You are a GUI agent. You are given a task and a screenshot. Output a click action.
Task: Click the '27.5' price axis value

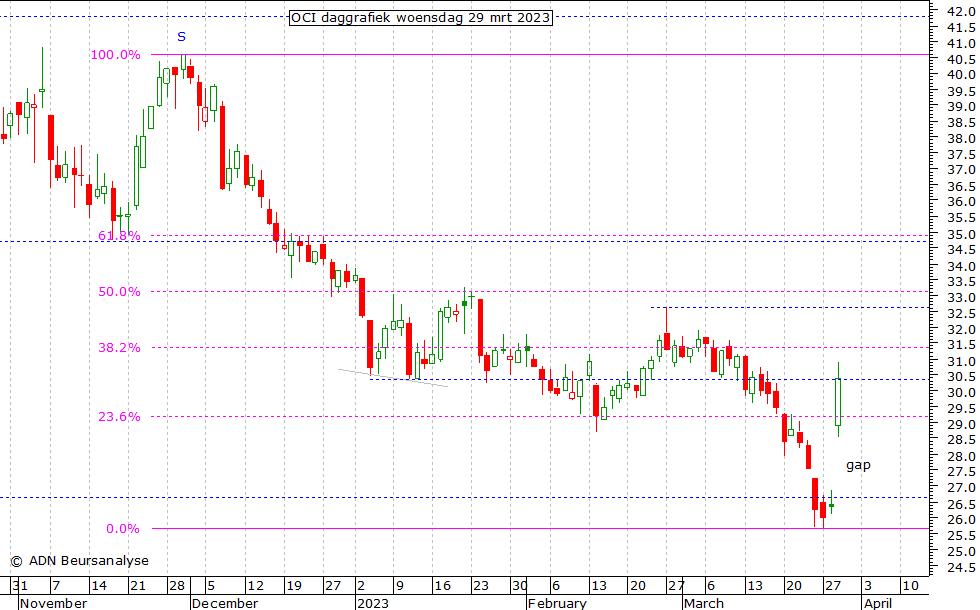click(x=961, y=472)
